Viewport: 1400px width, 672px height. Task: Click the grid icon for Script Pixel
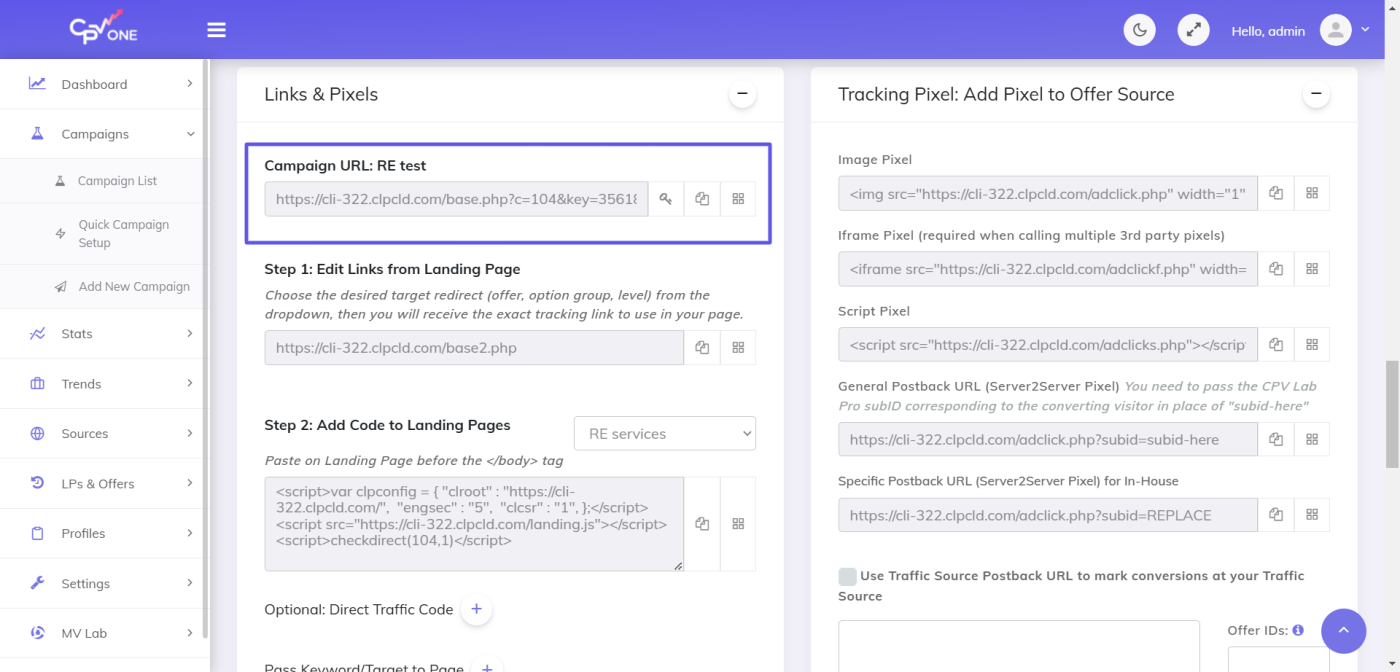(x=1312, y=345)
